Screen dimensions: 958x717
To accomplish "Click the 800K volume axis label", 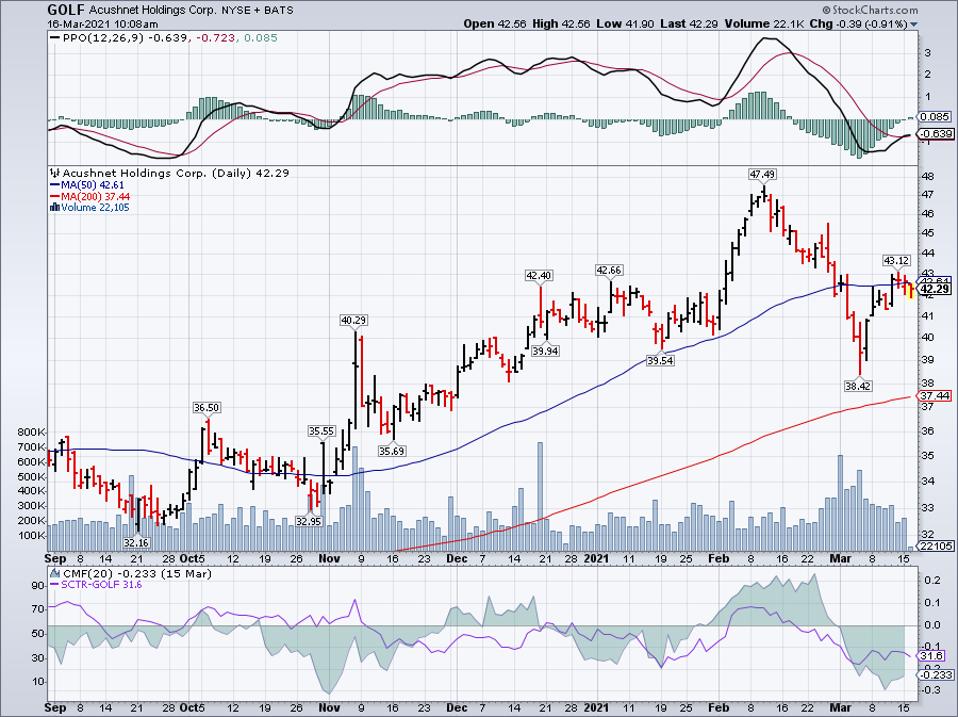I will click(x=32, y=432).
